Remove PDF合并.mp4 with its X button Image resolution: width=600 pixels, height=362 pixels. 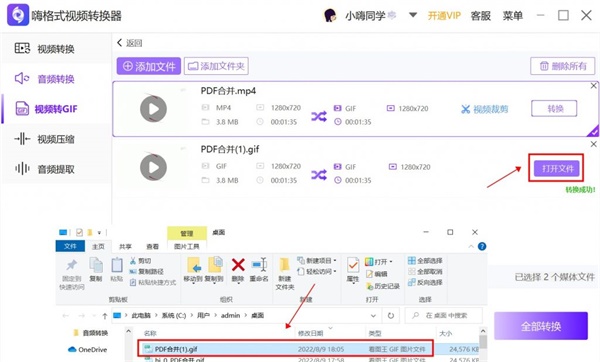tap(593, 86)
